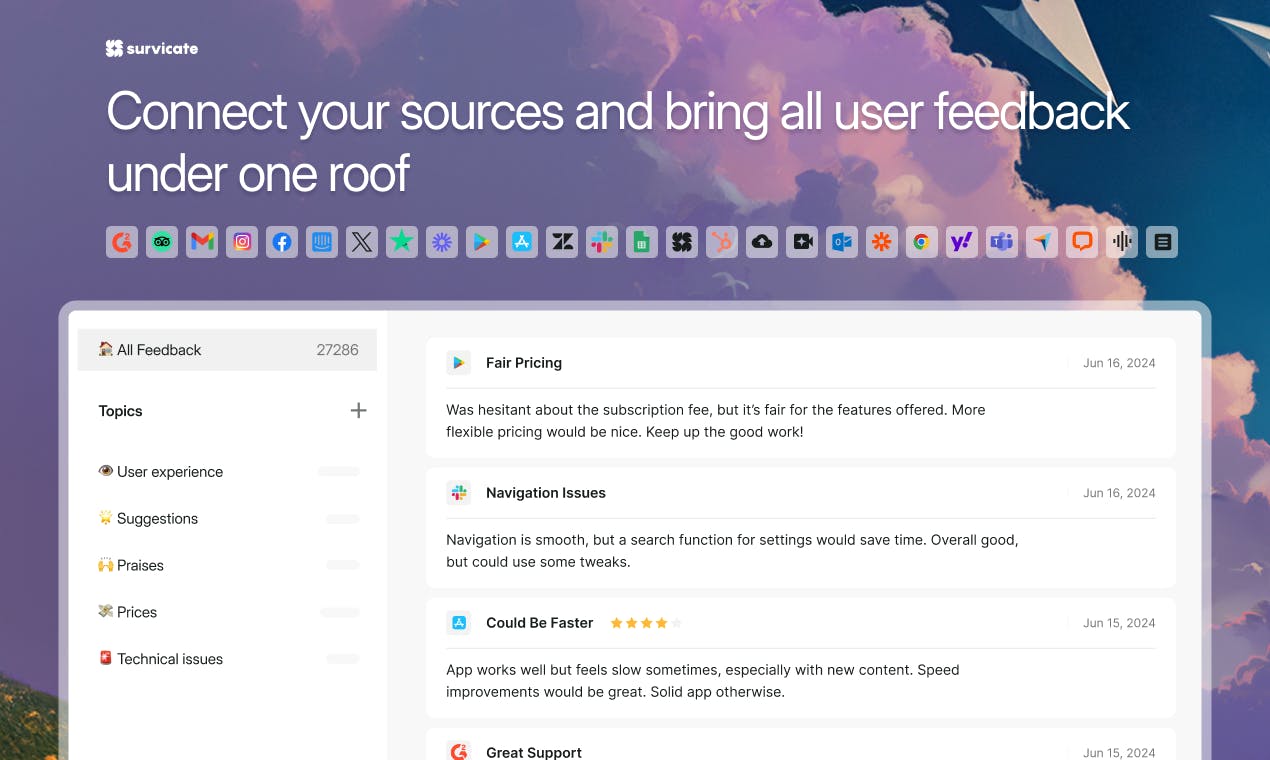Open the Could Be Faster feedback title
The height and width of the screenshot is (760, 1270).
540,623
